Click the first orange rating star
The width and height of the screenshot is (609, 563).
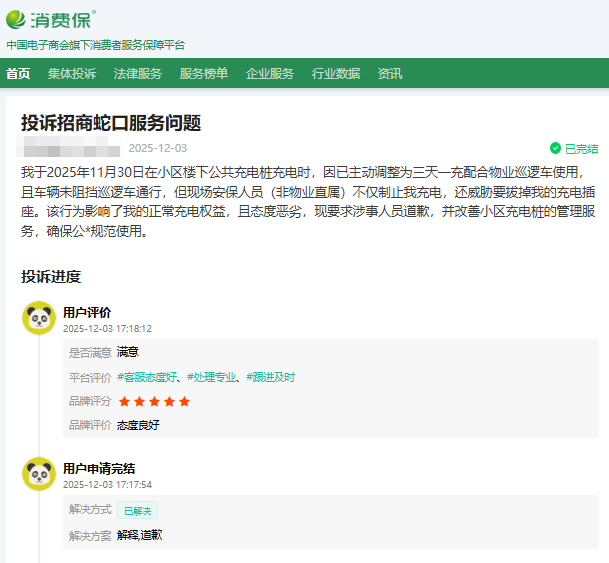pyautogui.click(x=124, y=401)
